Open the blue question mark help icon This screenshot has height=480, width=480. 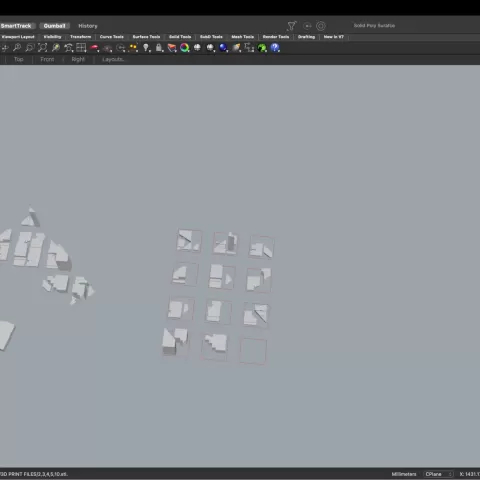click(275, 48)
